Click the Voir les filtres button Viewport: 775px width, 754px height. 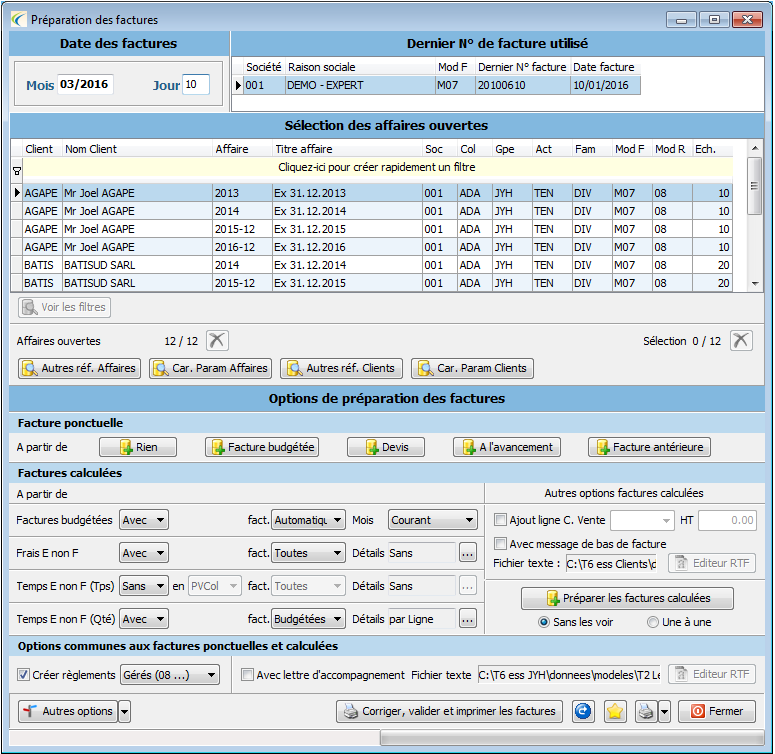65,307
